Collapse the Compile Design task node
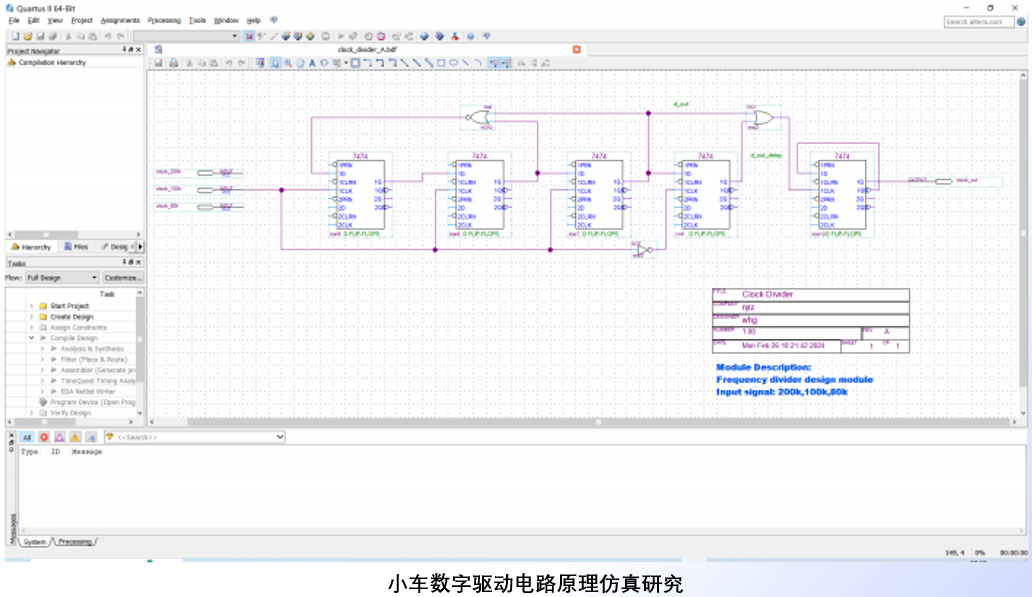This screenshot has height=597, width=1032. point(31,338)
